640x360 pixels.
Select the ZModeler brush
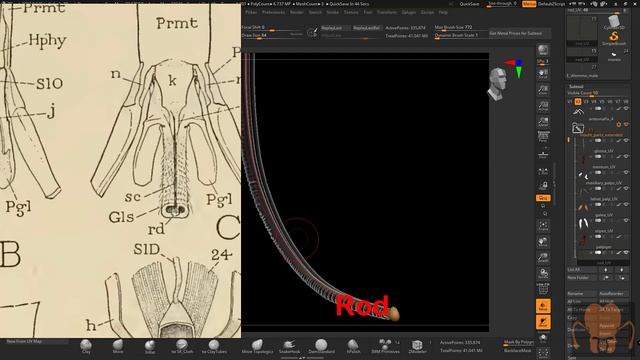tap(417, 346)
